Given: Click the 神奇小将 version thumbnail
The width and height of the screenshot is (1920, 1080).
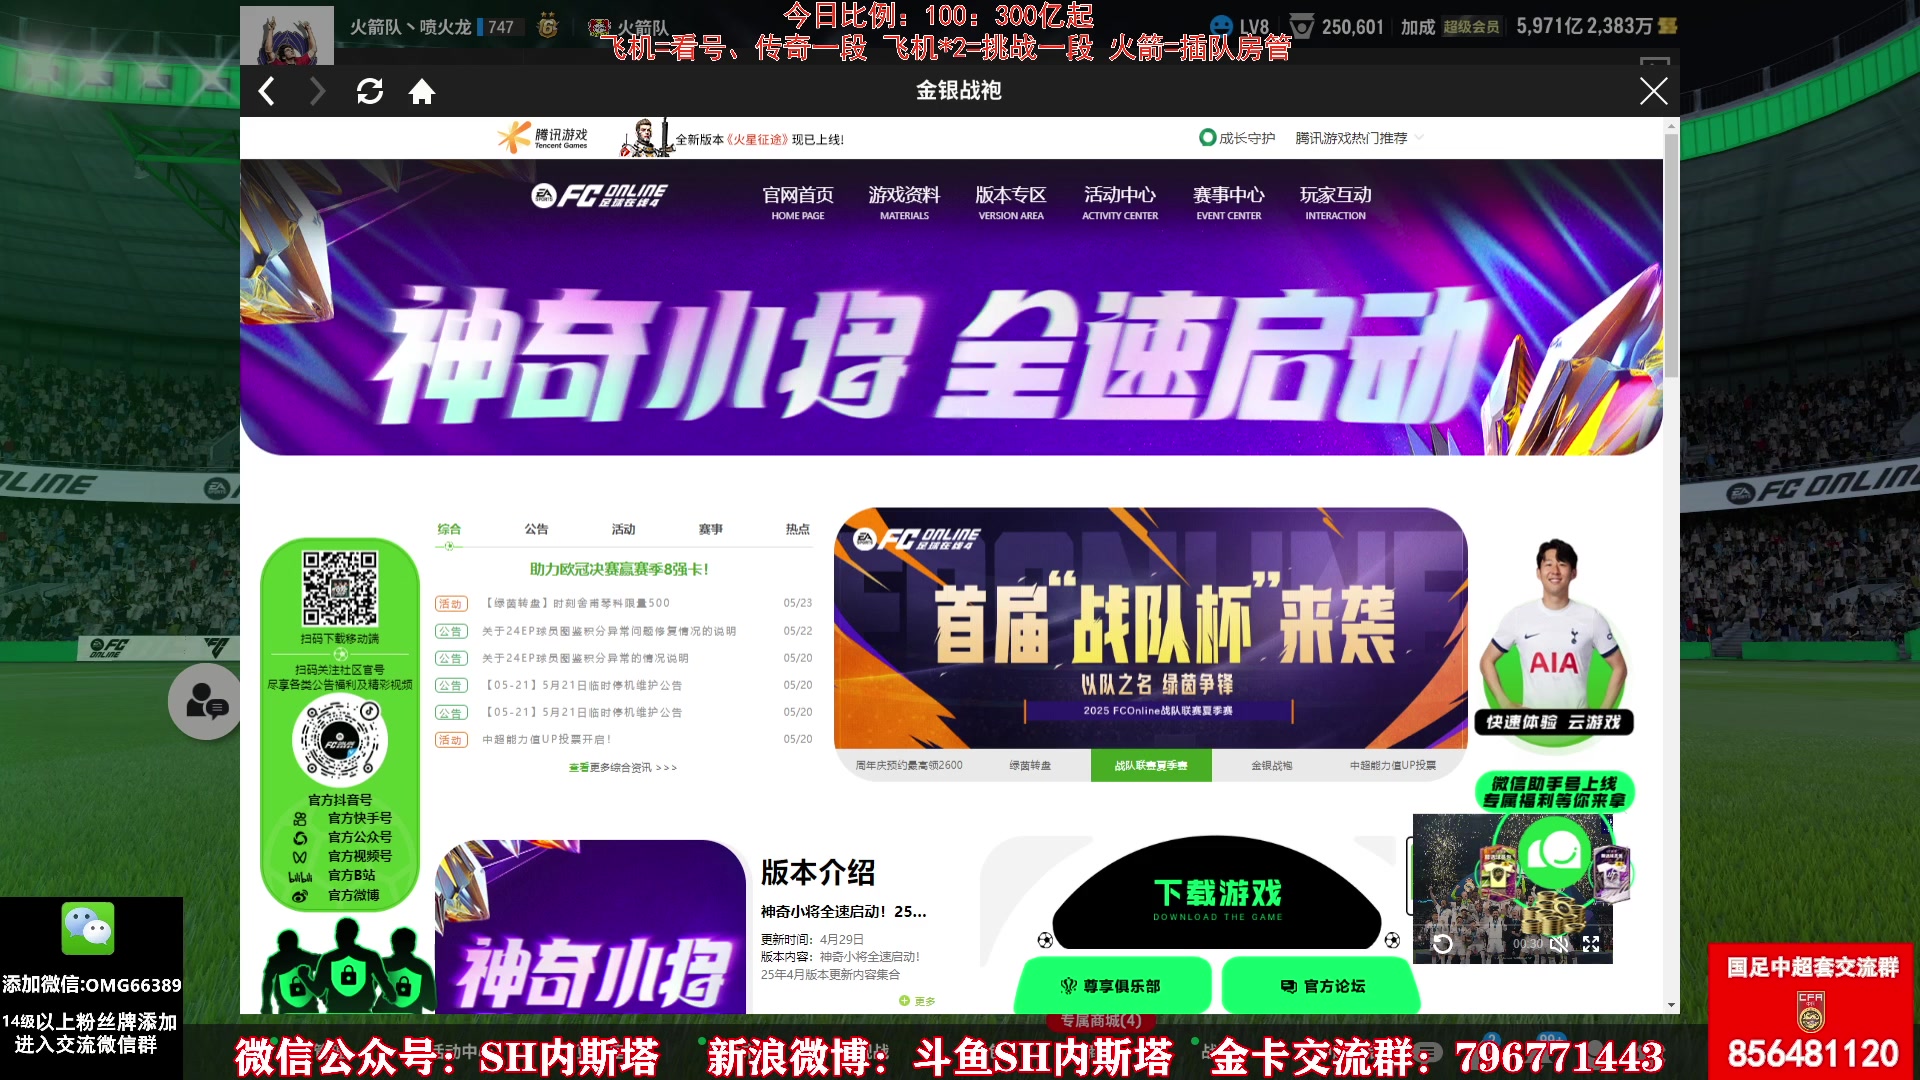Looking at the screenshot, I should 591,927.
